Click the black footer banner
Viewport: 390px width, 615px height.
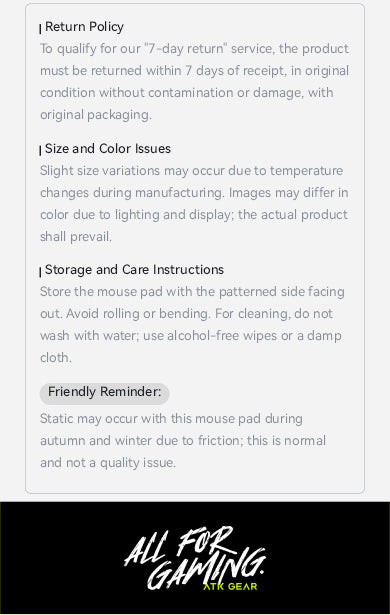click(x=195, y=558)
